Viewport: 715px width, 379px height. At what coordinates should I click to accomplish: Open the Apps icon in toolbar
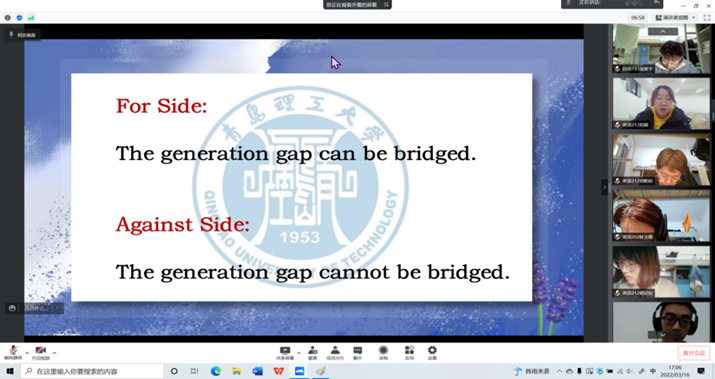click(x=409, y=353)
